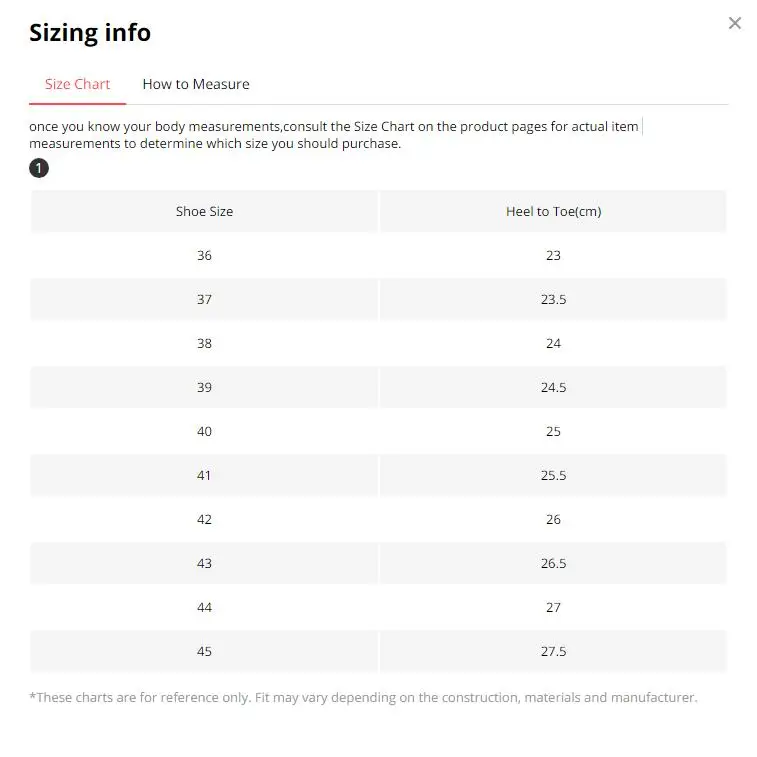Switch to the How to Measure tab
This screenshot has height=757, width=757.
196,84
